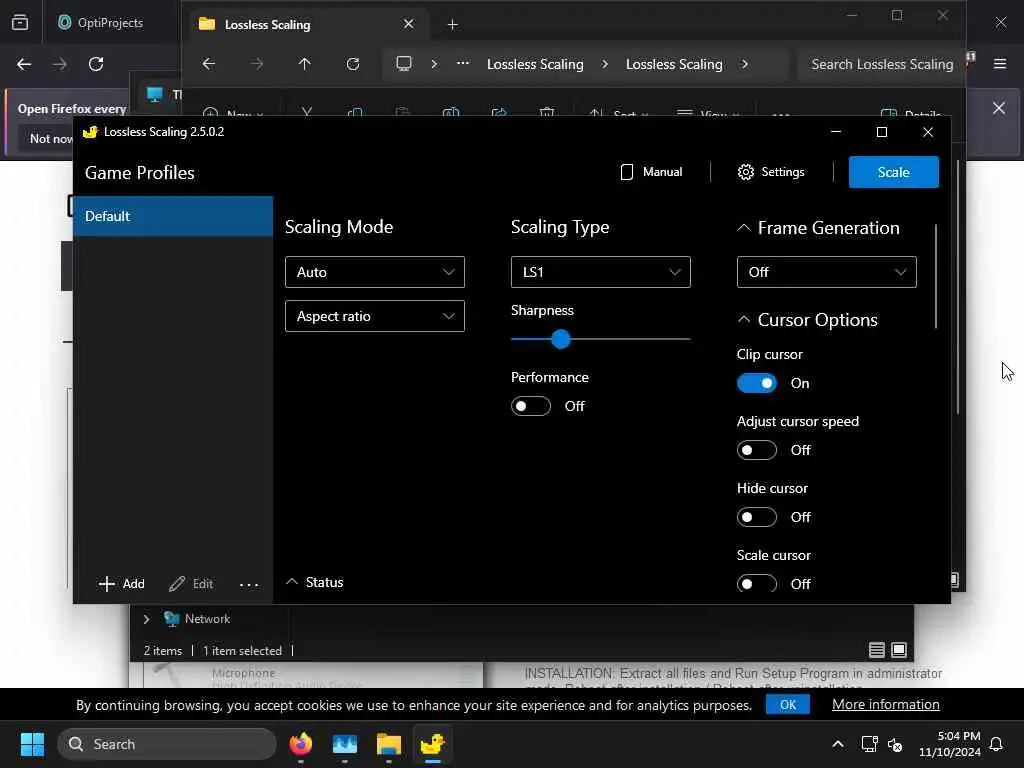
Task: Open profile more options ellipsis
Action: [249, 584]
